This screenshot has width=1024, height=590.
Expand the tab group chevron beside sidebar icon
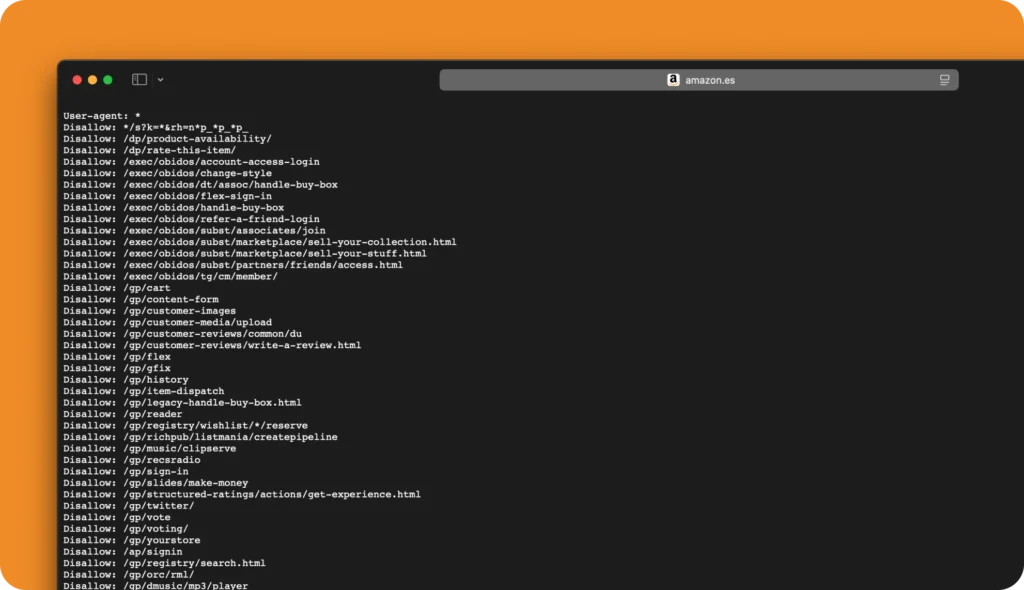pyautogui.click(x=160, y=80)
